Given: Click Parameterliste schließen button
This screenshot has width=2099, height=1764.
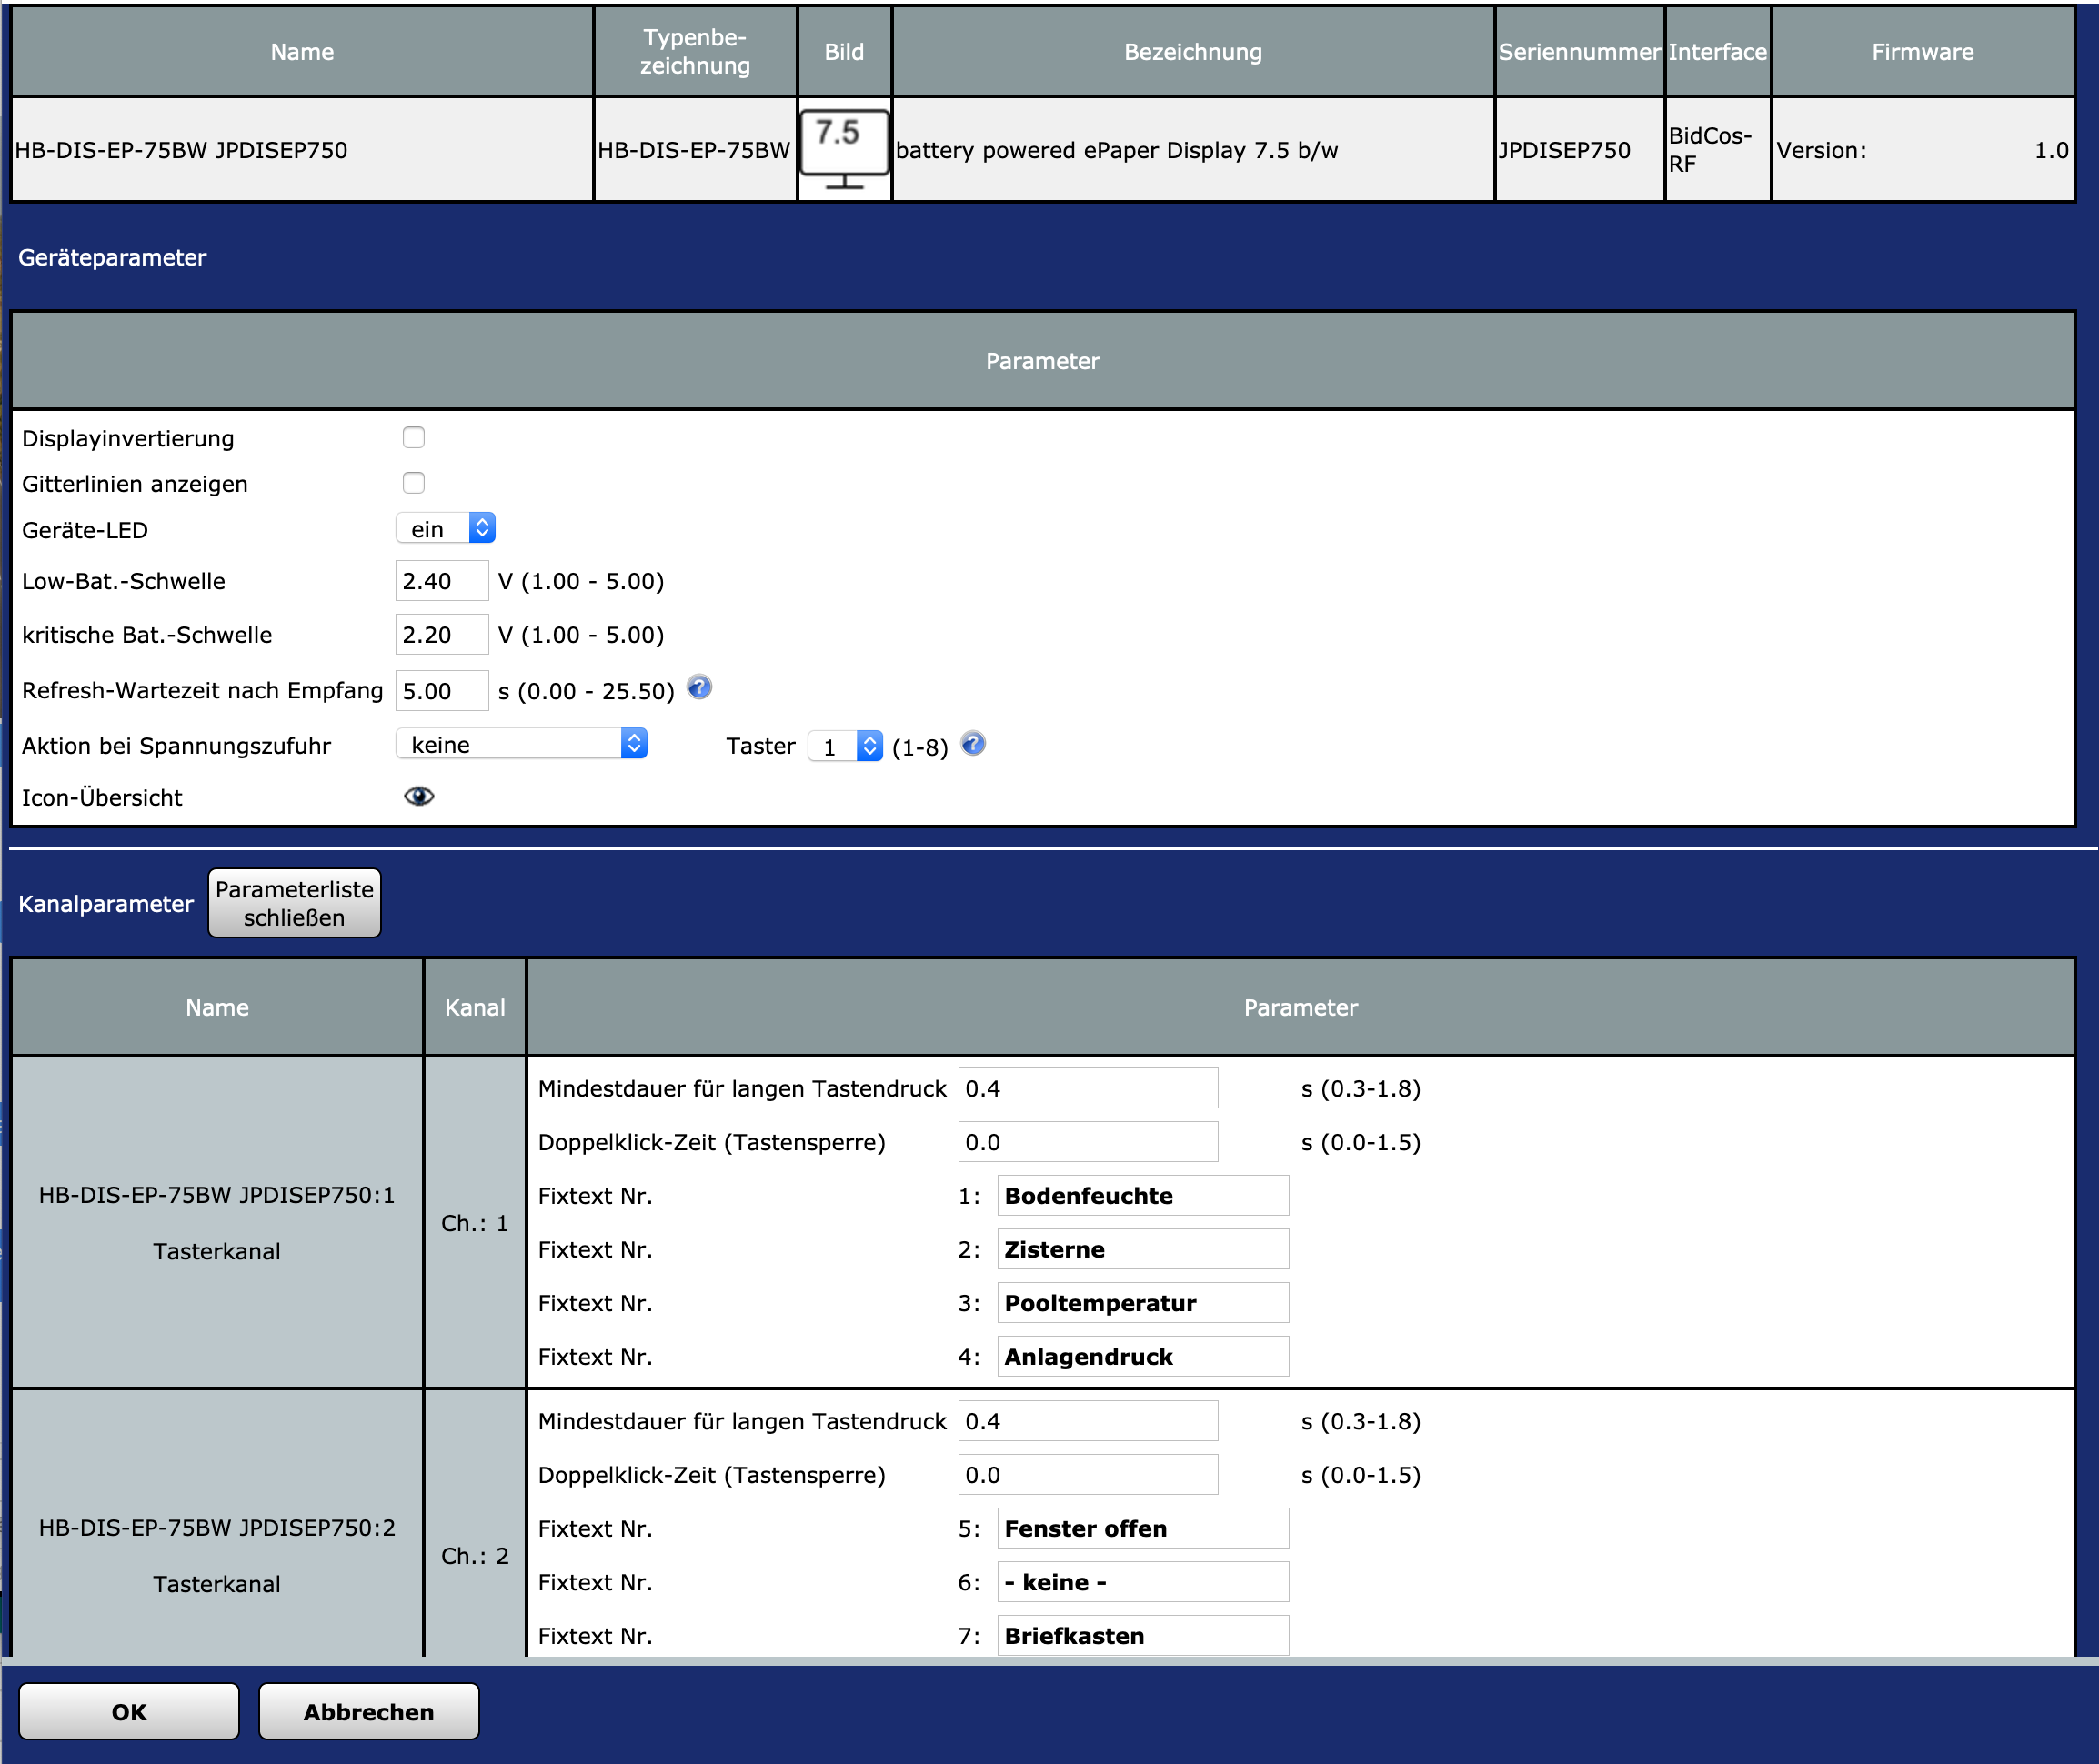Looking at the screenshot, I should coord(294,903).
